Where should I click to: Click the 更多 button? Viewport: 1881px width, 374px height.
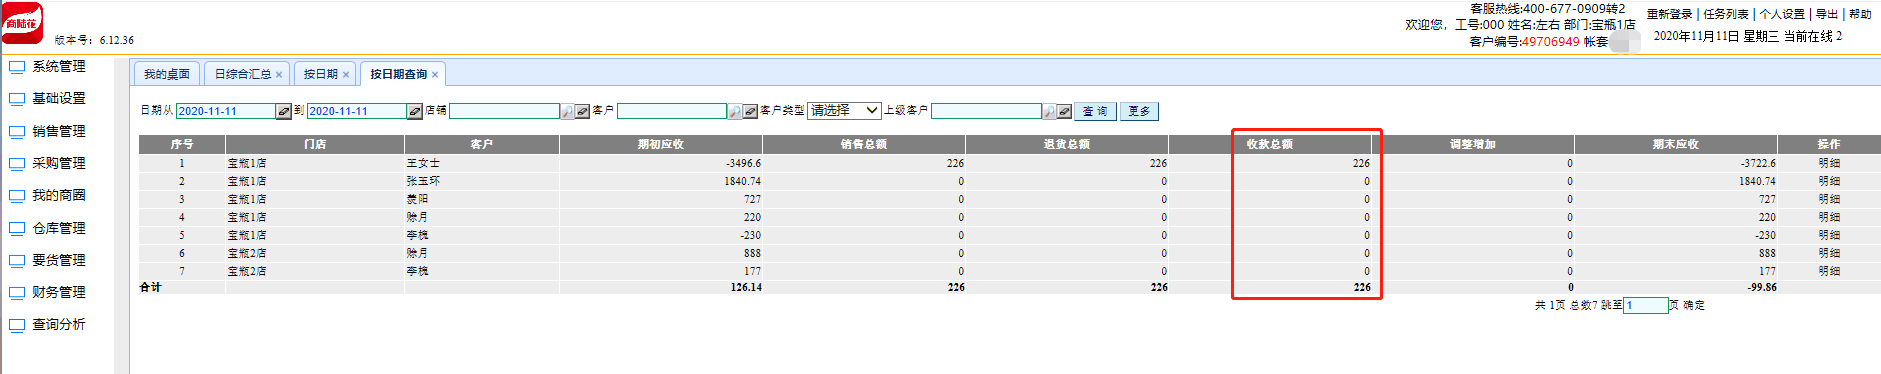point(1139,111)
